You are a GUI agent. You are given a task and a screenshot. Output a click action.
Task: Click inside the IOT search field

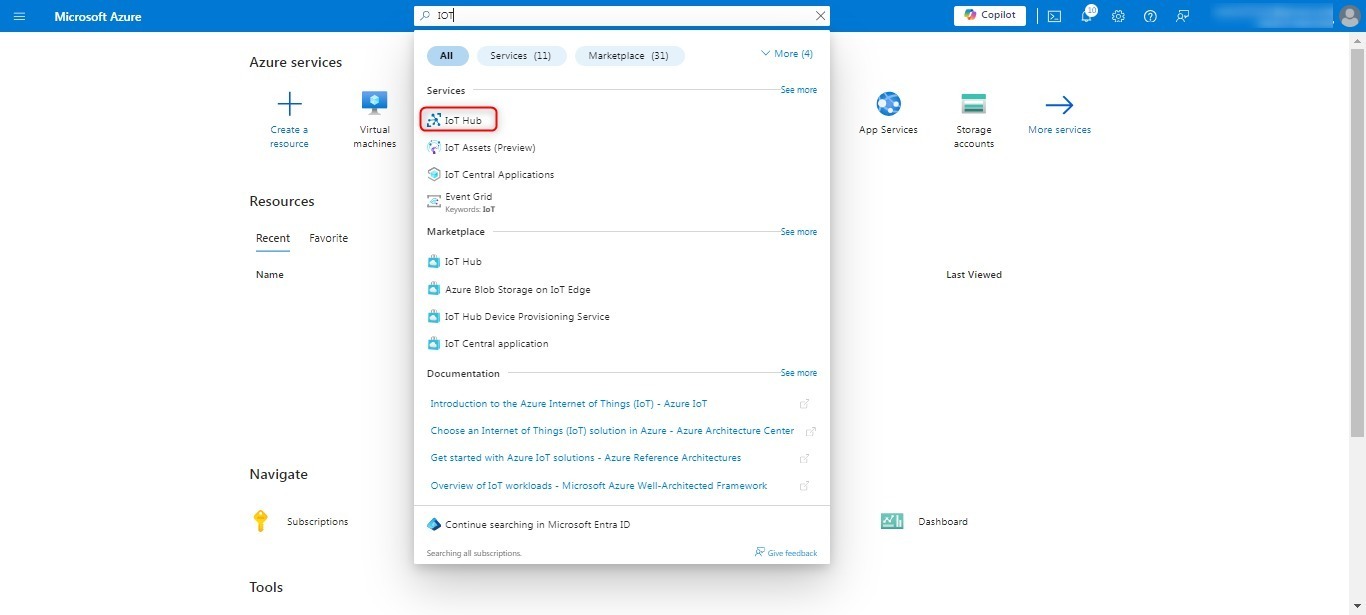(x=620, y=16)
